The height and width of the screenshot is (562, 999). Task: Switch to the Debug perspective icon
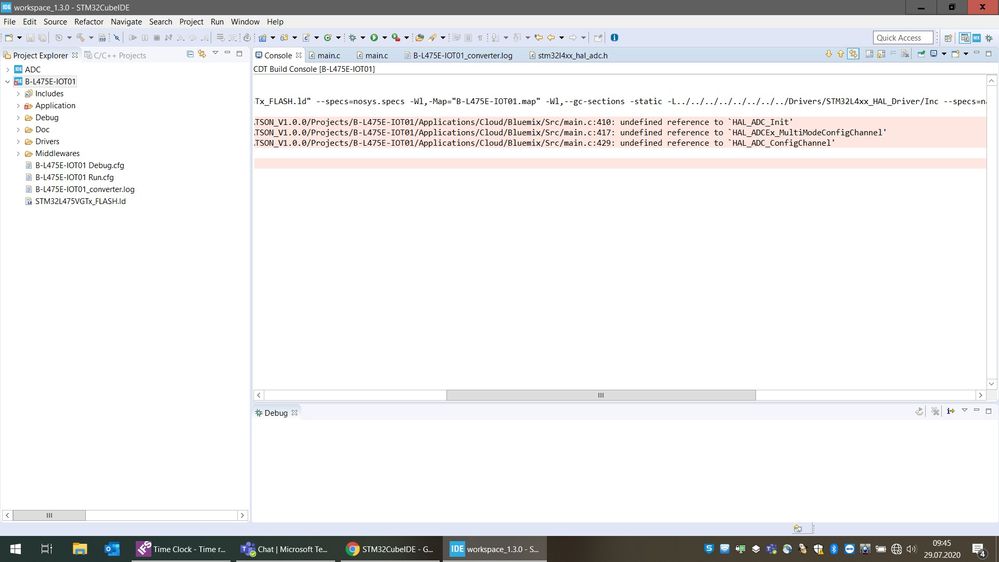pos(989,38)
